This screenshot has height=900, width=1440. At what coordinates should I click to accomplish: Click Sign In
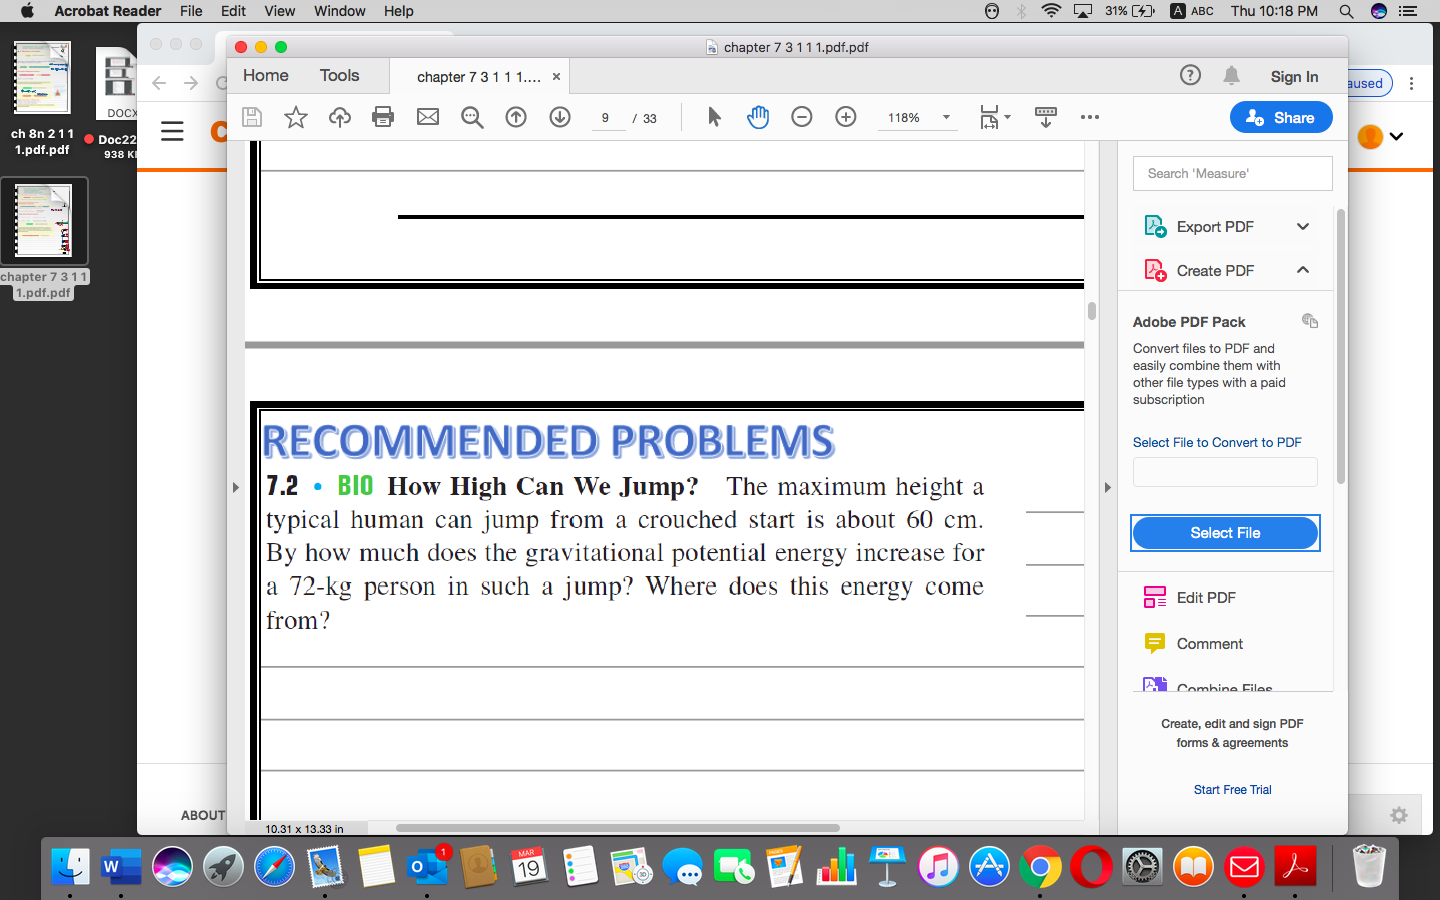[1294, 76]
